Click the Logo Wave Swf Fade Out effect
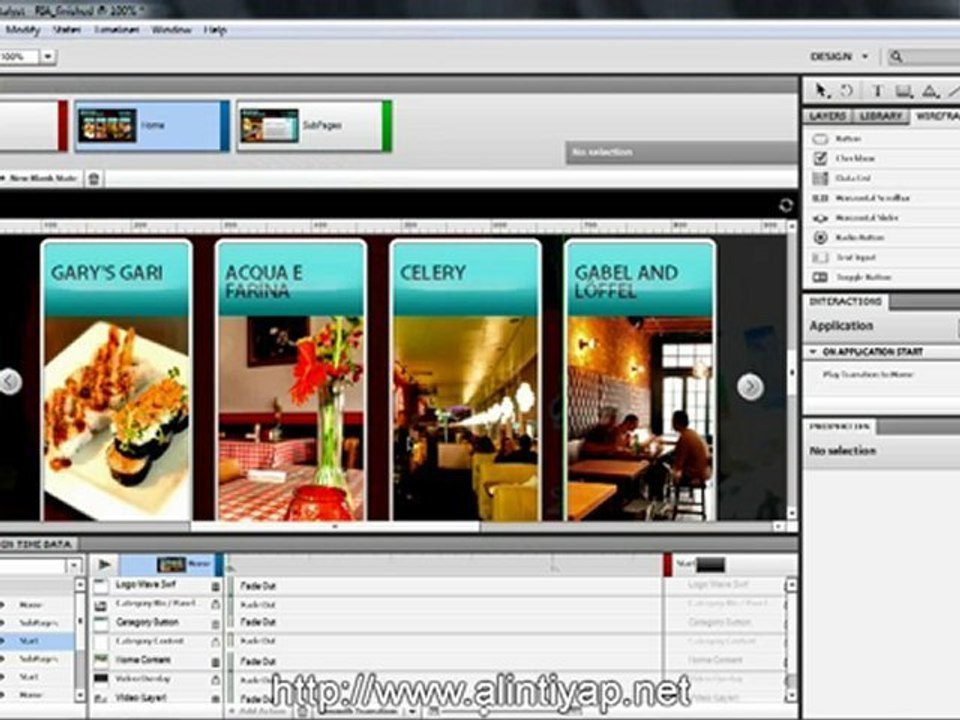 click(258, 587)
